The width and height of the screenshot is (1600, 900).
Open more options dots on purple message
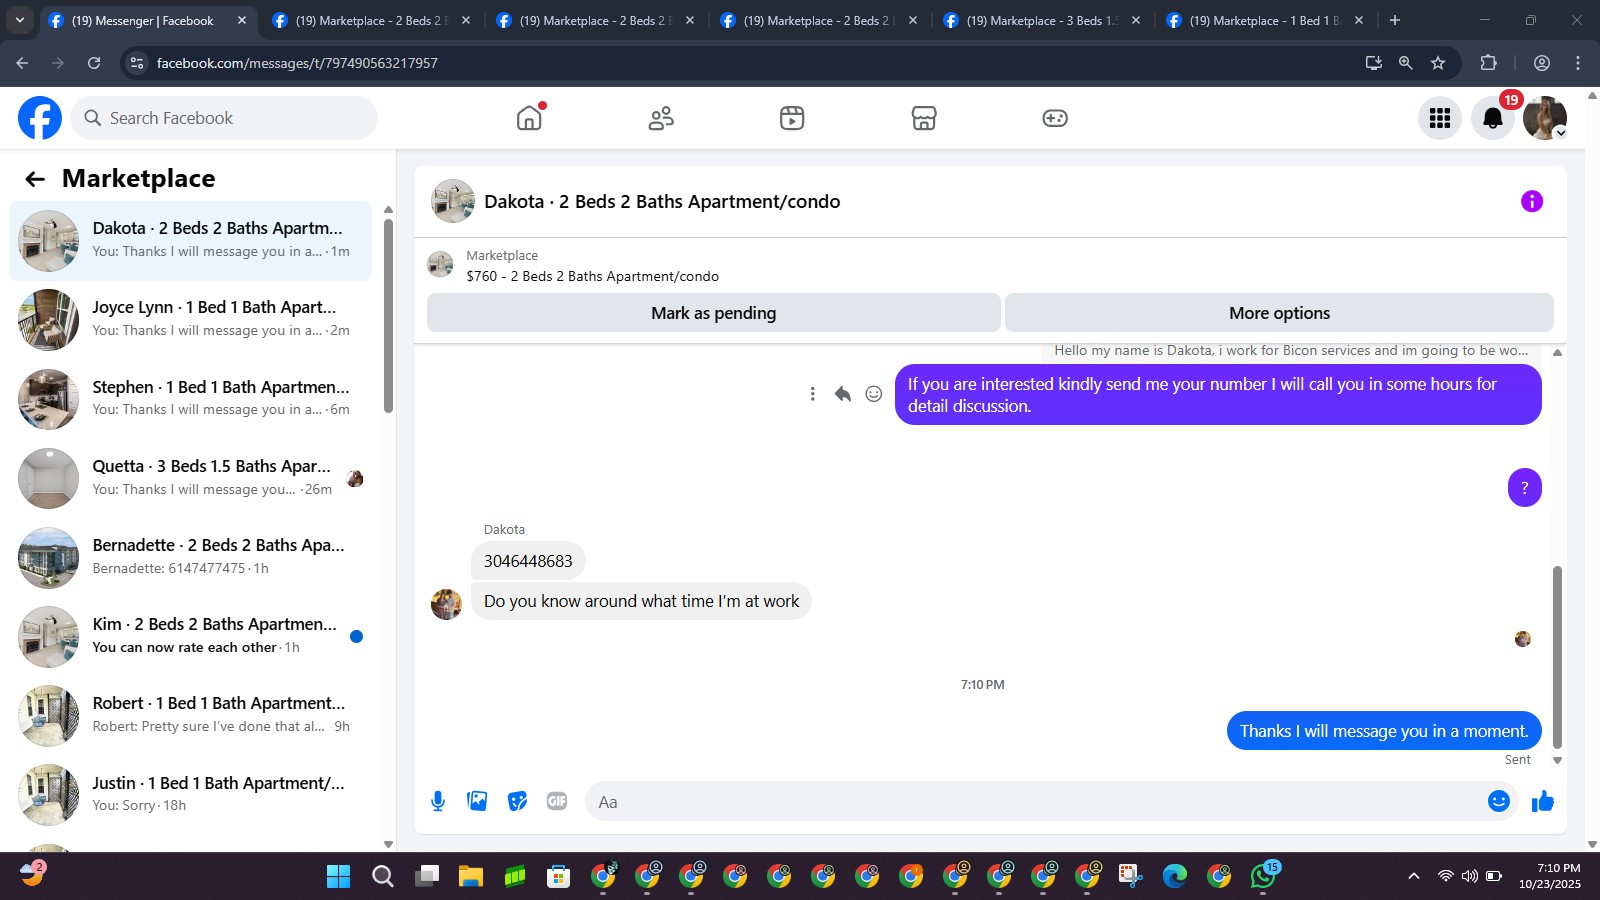[812, 394]
